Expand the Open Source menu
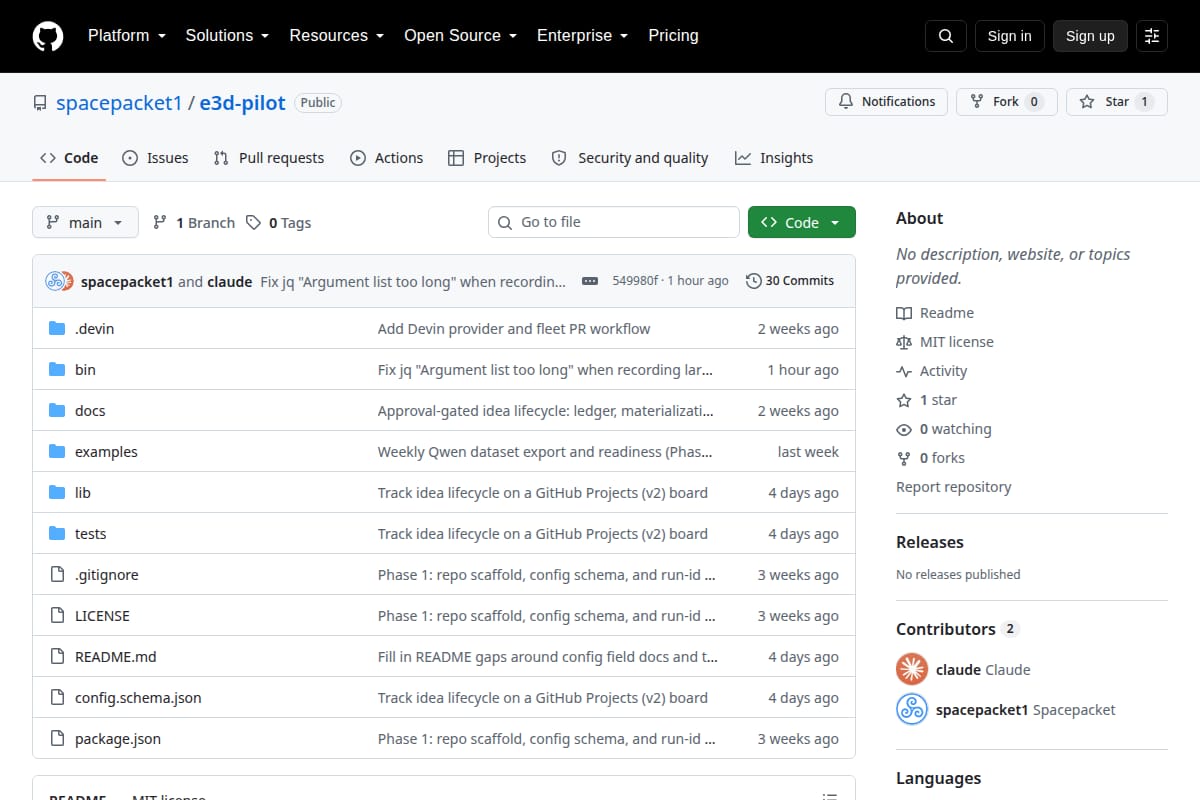Image resolution: width=1200 pixels, height=800 pixels. pyautogui.click(x=461, y=36)
